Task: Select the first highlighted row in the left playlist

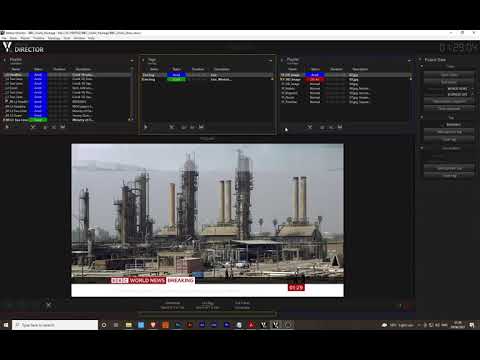Action: 66,75
